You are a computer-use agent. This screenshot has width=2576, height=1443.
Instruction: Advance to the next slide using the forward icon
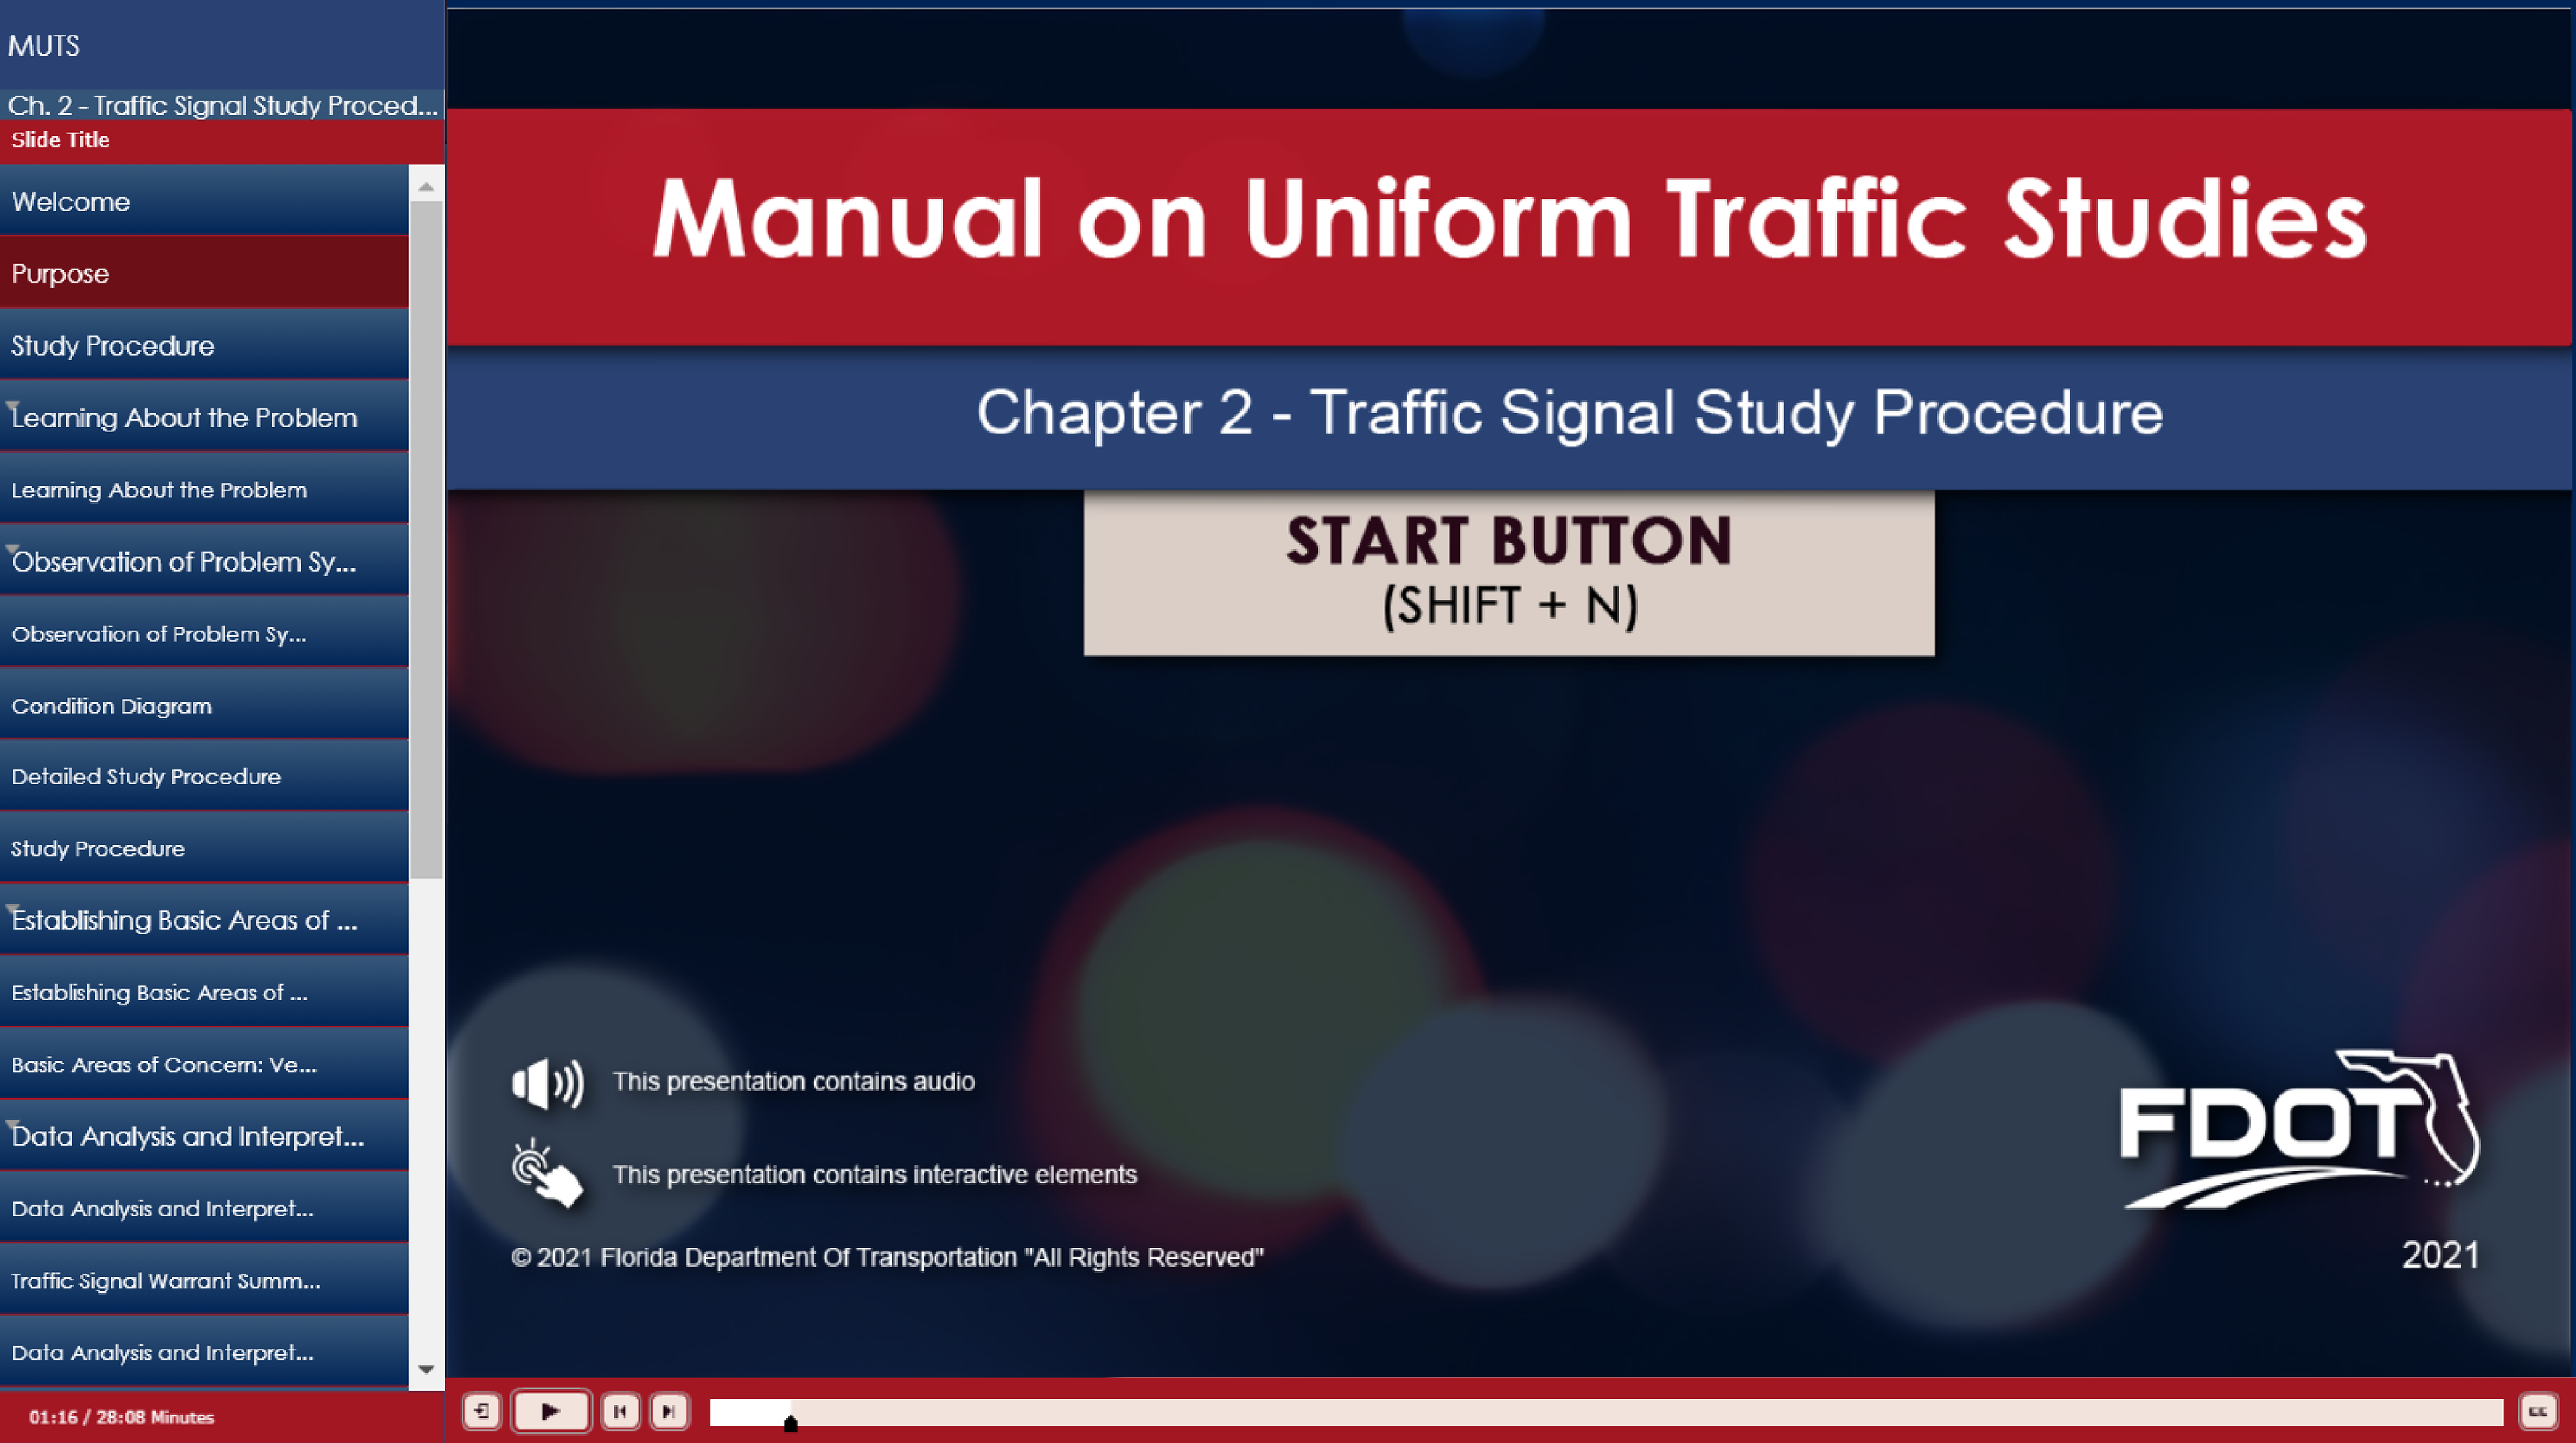pyautogui.click(x=669, y=1411)
